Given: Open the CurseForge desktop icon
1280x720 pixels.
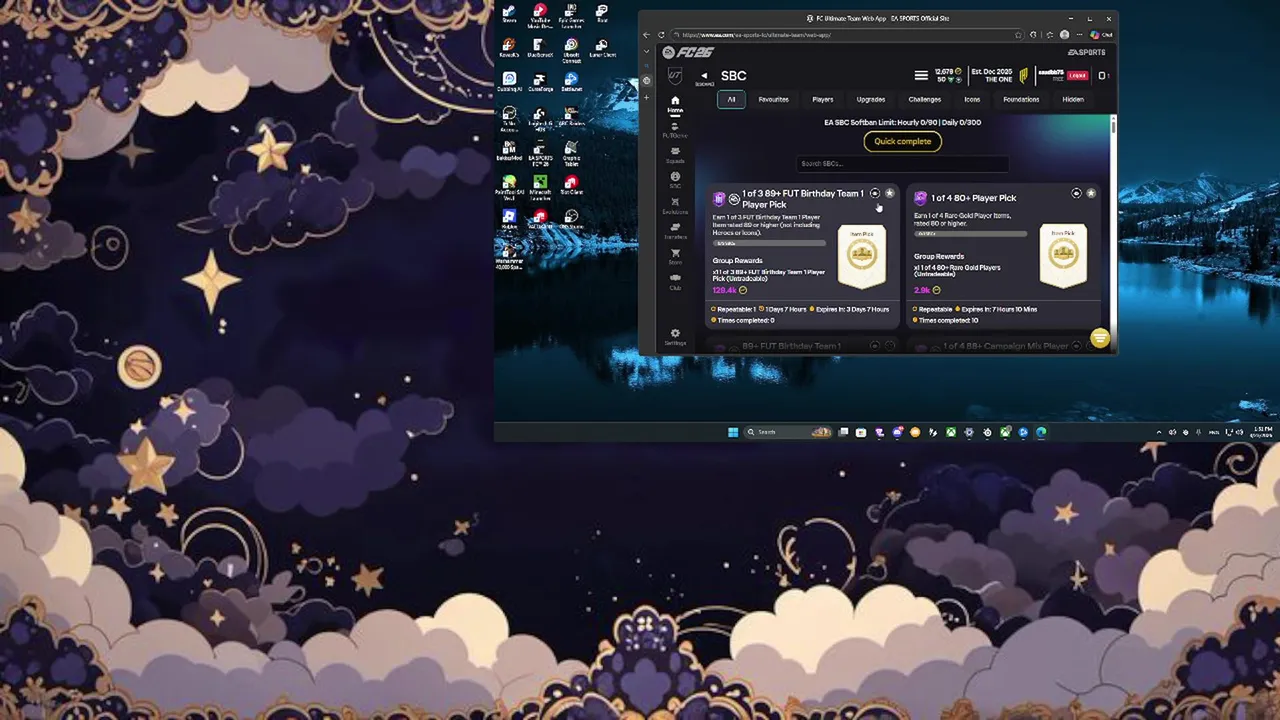Looking at the screenshot, I should click(540, 82).
